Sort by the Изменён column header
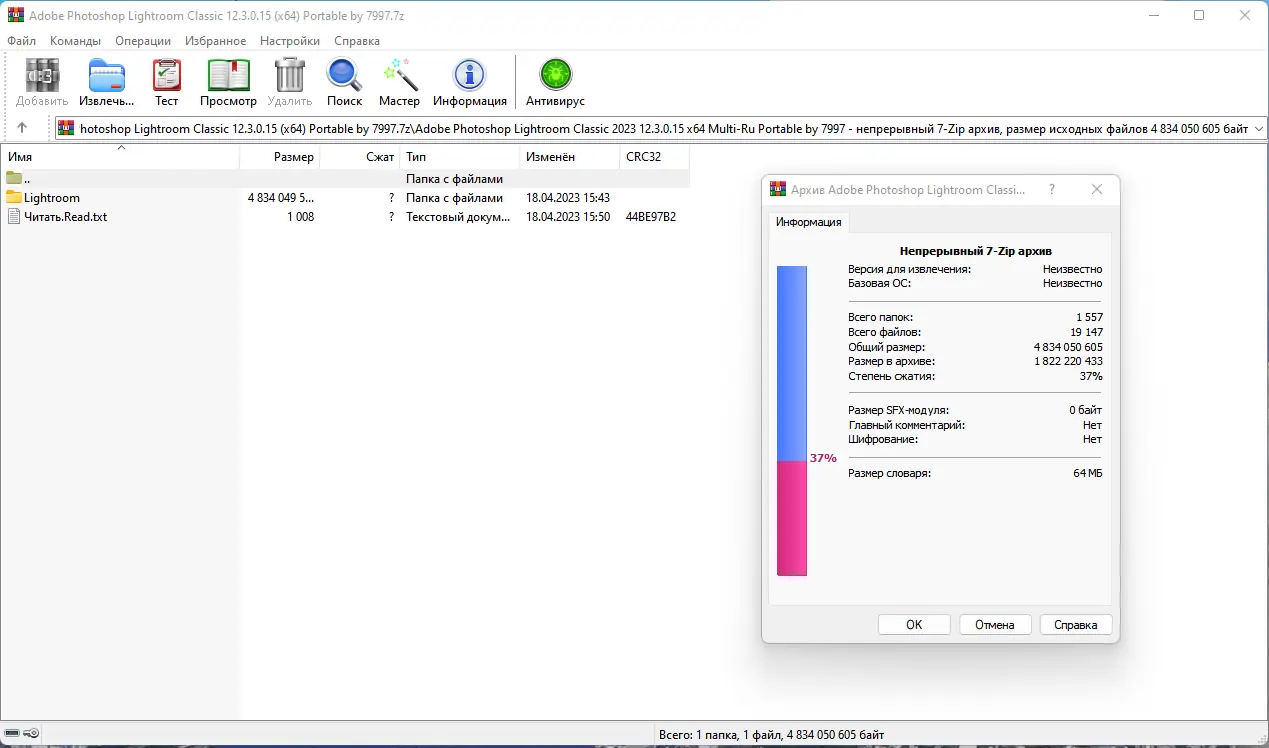The height and width of the screenshot is (748, 1269). [x=570, y=157]
